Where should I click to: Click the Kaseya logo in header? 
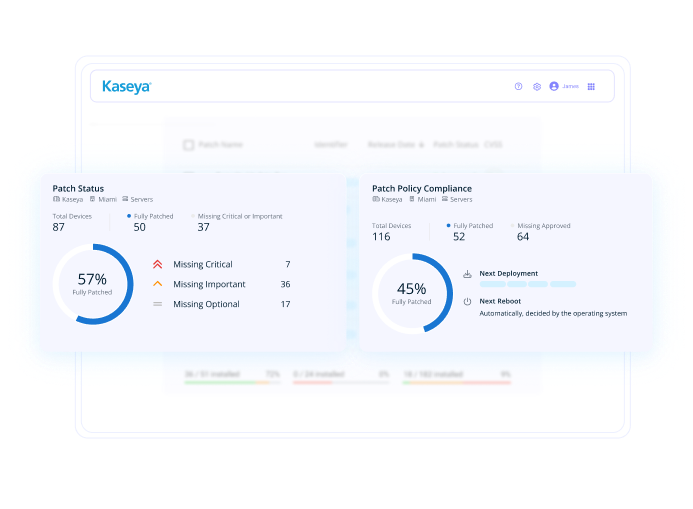[127, 87]
